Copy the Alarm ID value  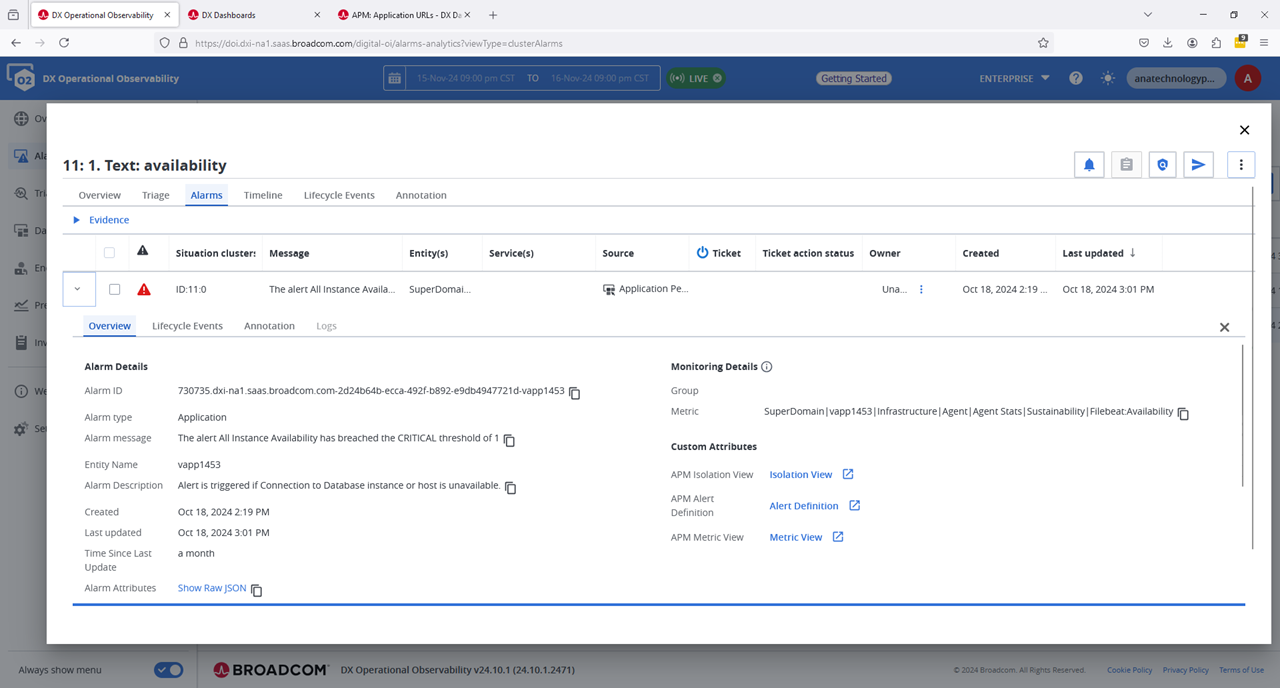point(575,393)
